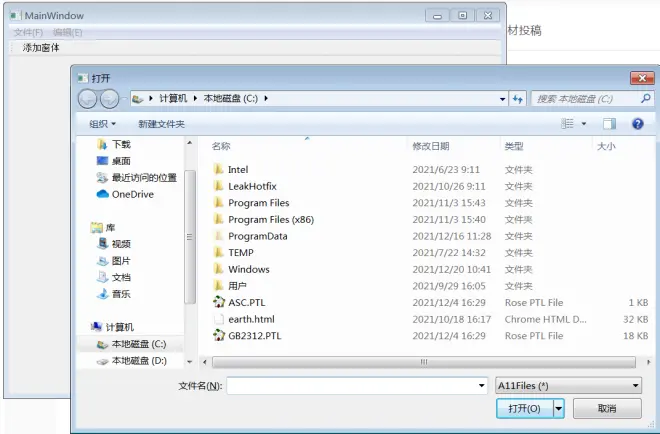The height and width of the screenshot is (434, 660).
Task: Sort by the 大小 column header
Action: (606, 146)
